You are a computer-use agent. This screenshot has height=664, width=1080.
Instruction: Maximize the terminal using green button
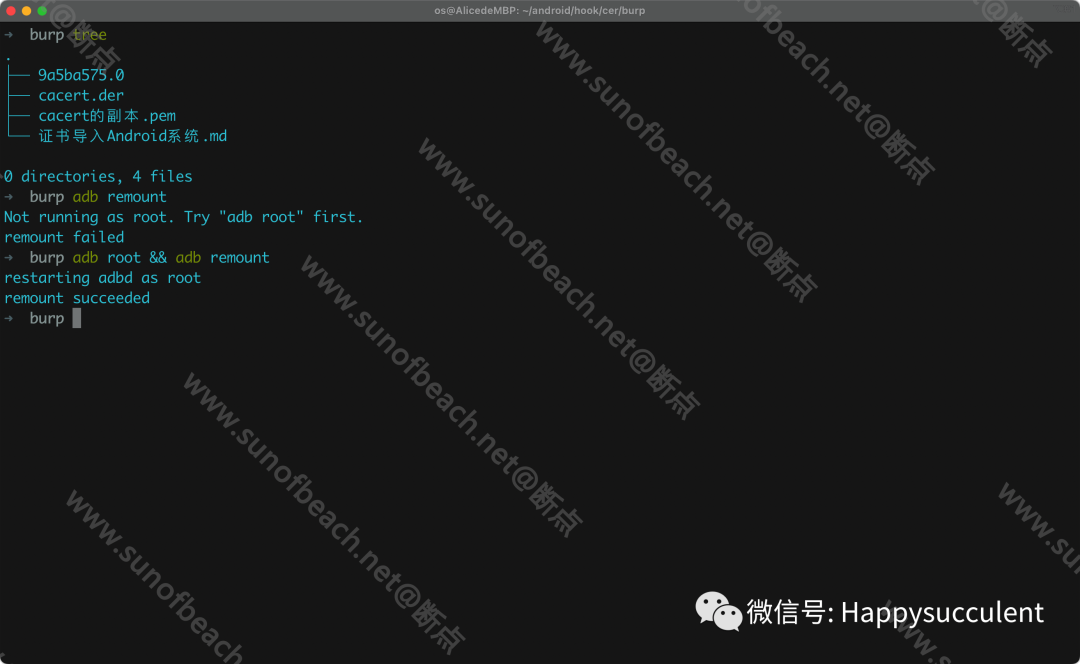(42, 10)
